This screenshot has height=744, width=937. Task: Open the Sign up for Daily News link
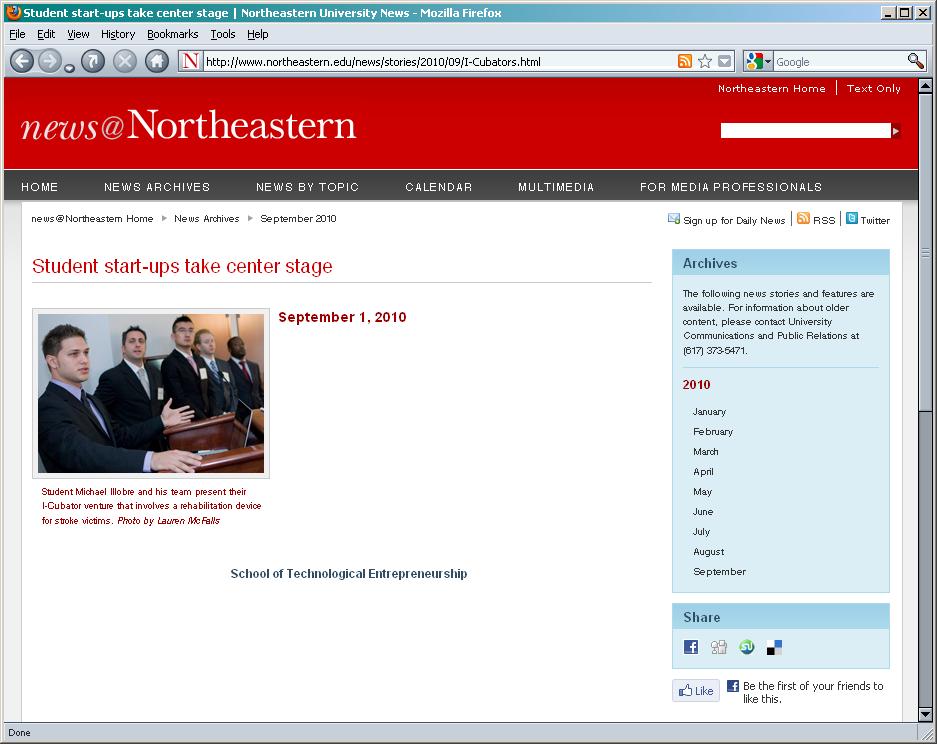coord(733,220)
